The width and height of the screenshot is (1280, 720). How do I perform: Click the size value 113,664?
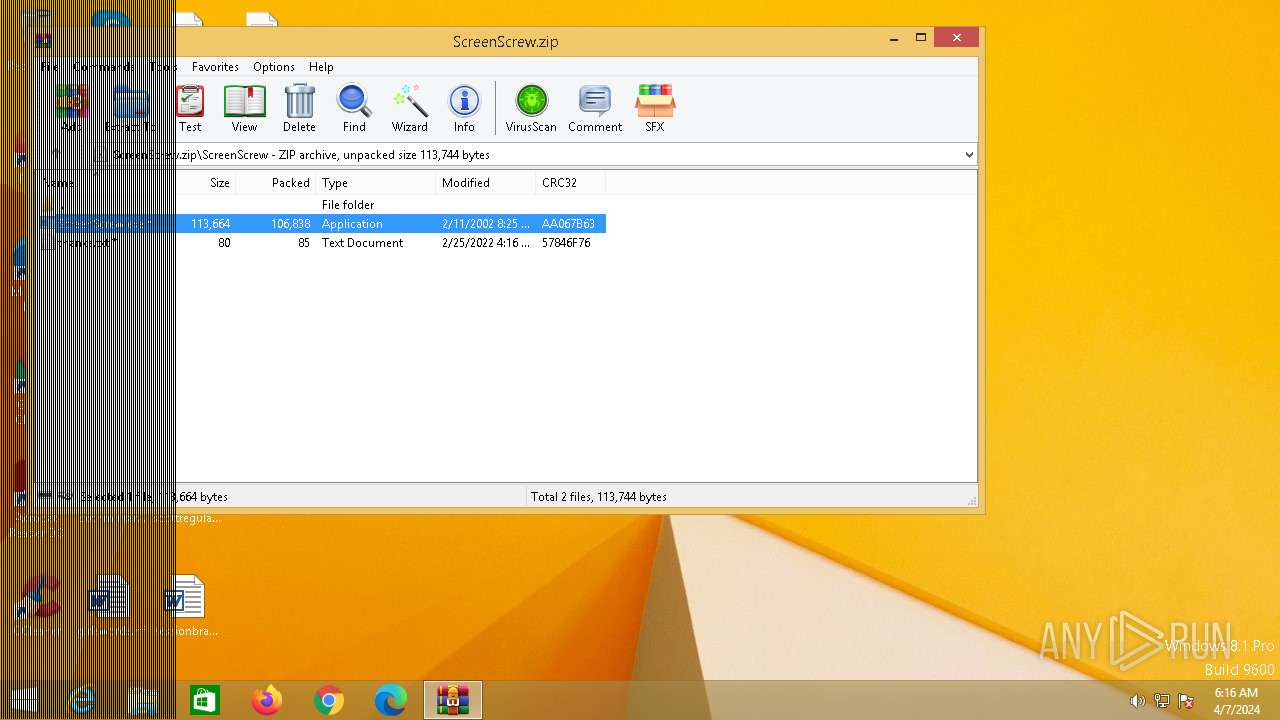tap(210, 224)
